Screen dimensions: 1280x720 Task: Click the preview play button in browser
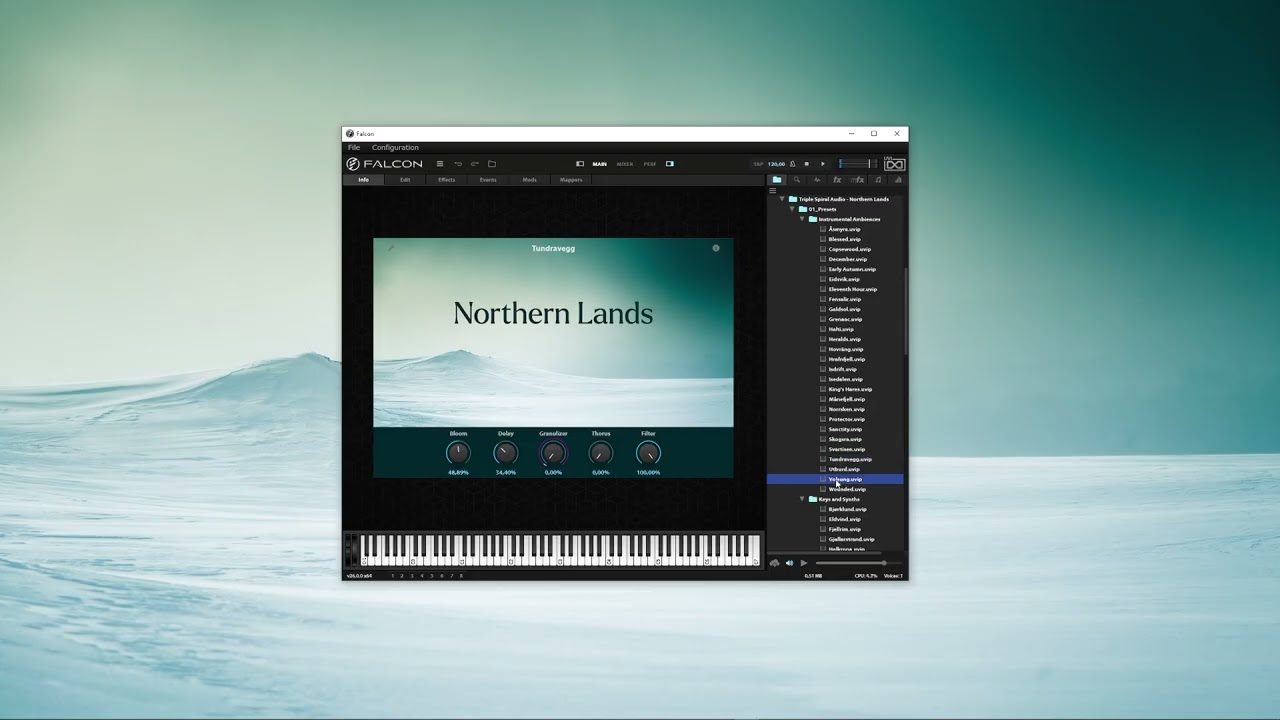804,563
